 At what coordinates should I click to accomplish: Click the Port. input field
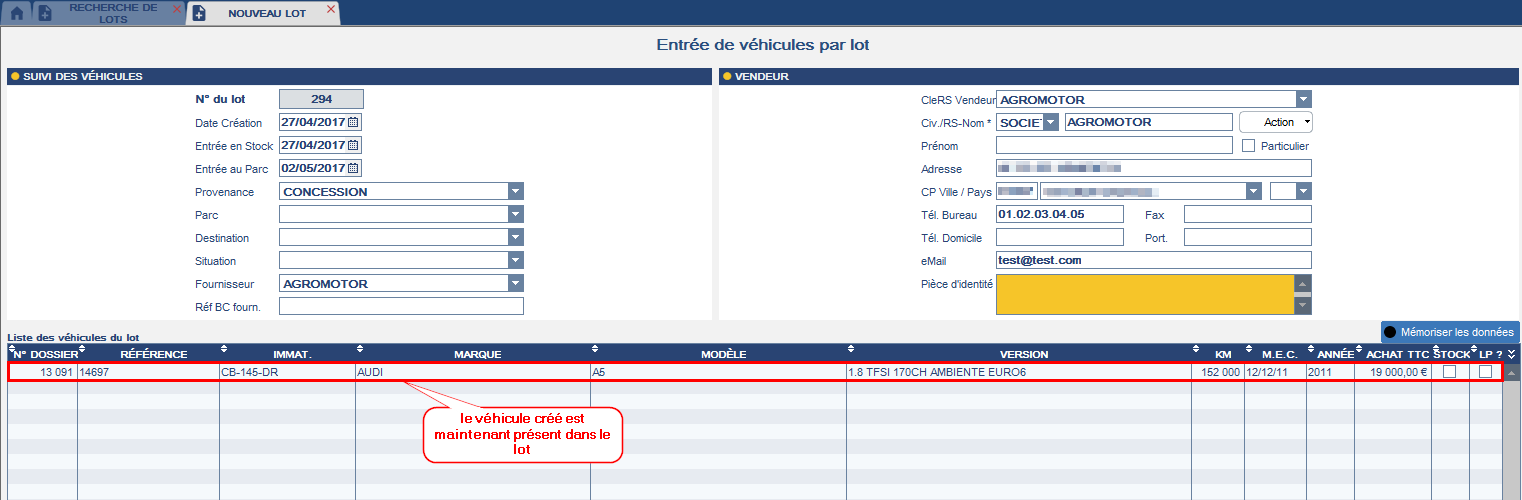pyautogui.click(x=1247, y=237)
